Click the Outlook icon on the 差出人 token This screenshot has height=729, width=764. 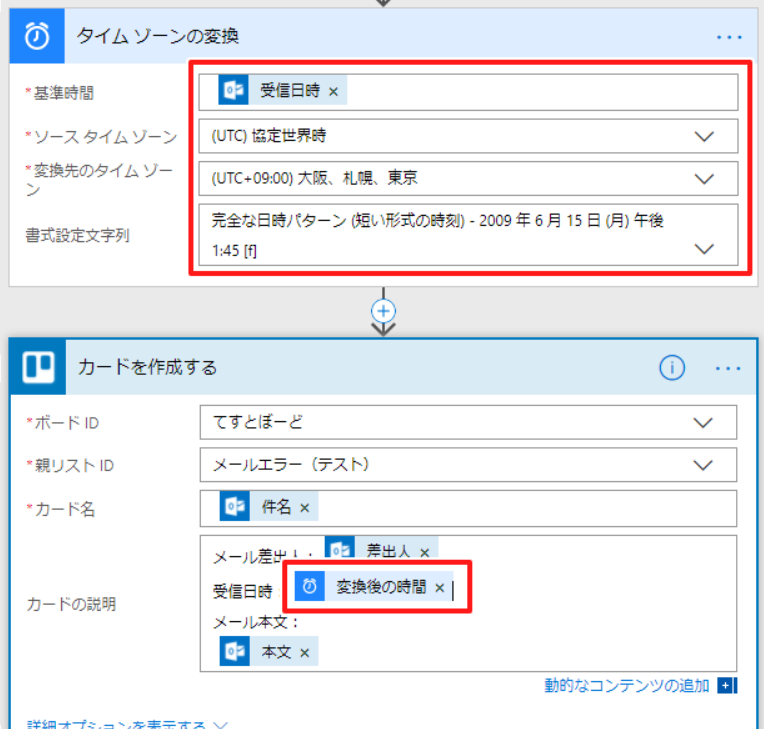(x=340, y=548)
